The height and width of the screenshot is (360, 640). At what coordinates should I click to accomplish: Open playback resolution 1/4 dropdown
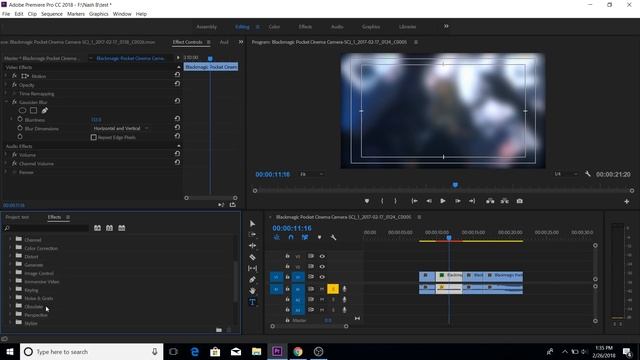point(566,174)
